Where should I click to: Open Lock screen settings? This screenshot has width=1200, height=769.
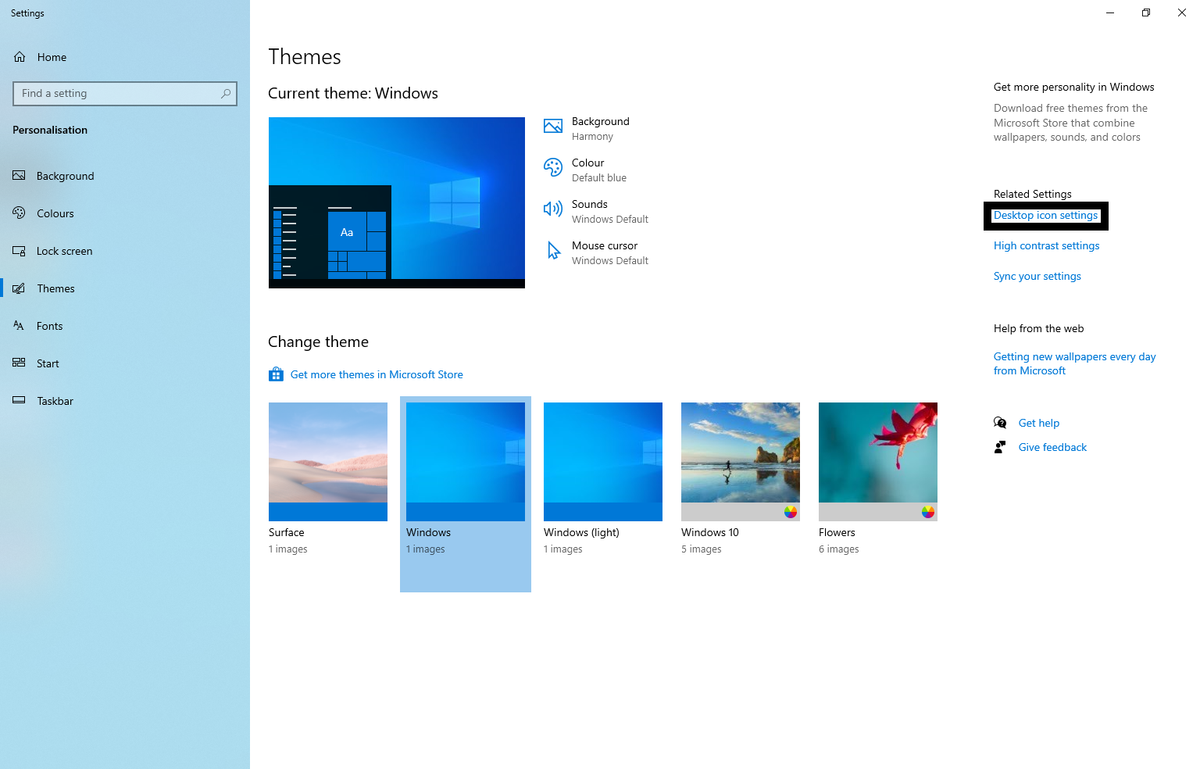tap(64, 250)
